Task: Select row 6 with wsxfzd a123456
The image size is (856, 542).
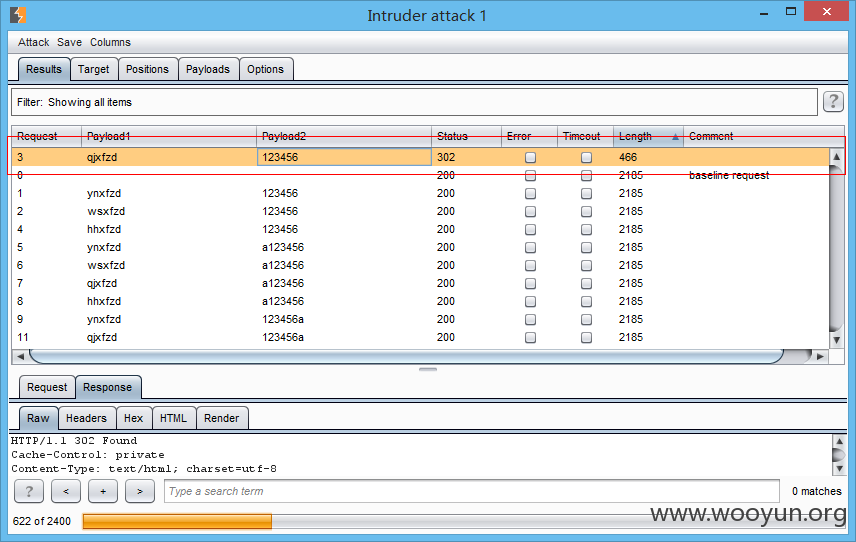Action: coord(420,265)
